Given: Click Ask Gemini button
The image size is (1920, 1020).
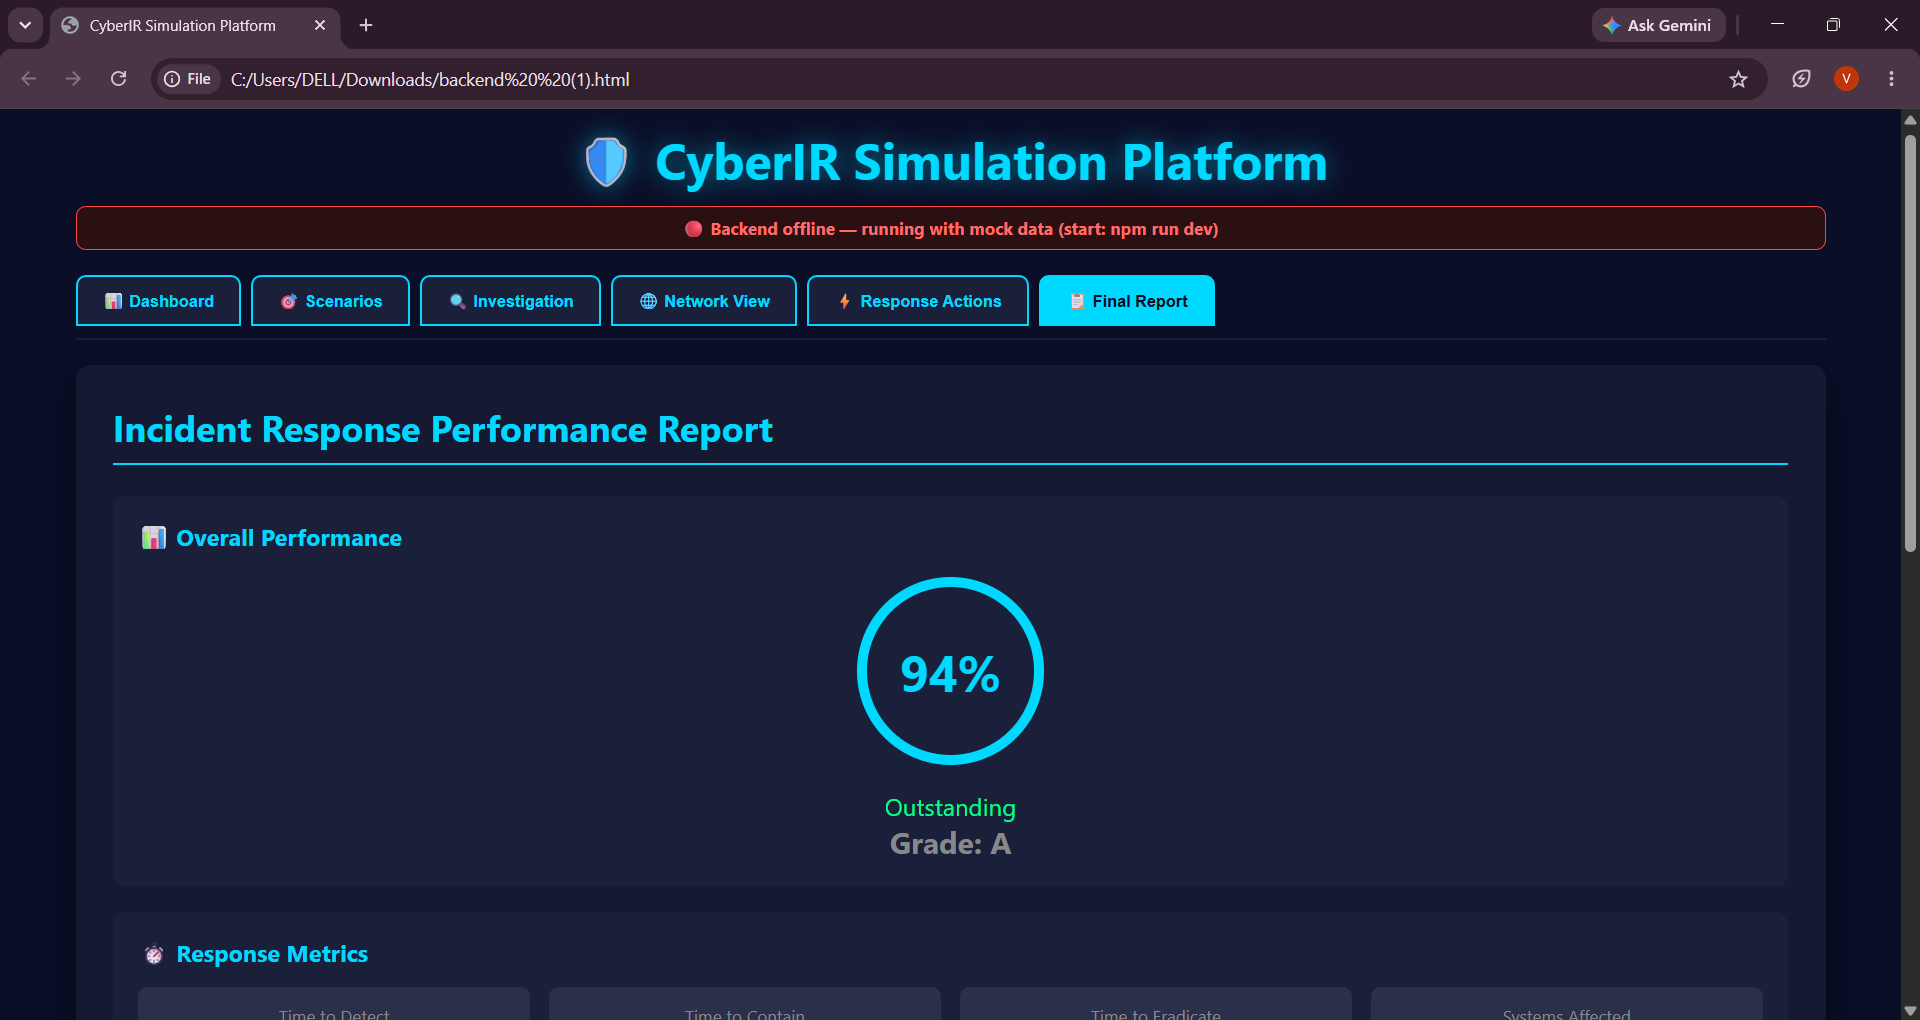Looking at the screenshot, I should click(1658, 25).
